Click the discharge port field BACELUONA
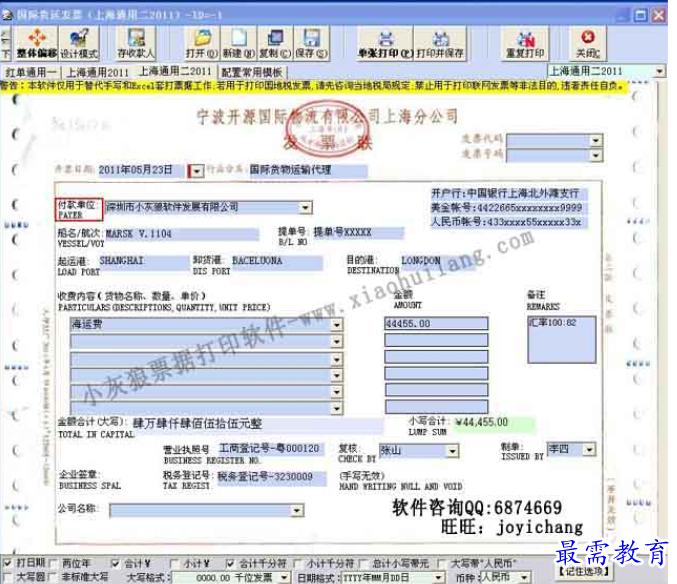Viewport: 677px width, 584px height. pyautogui.click(x=277, y=261)
